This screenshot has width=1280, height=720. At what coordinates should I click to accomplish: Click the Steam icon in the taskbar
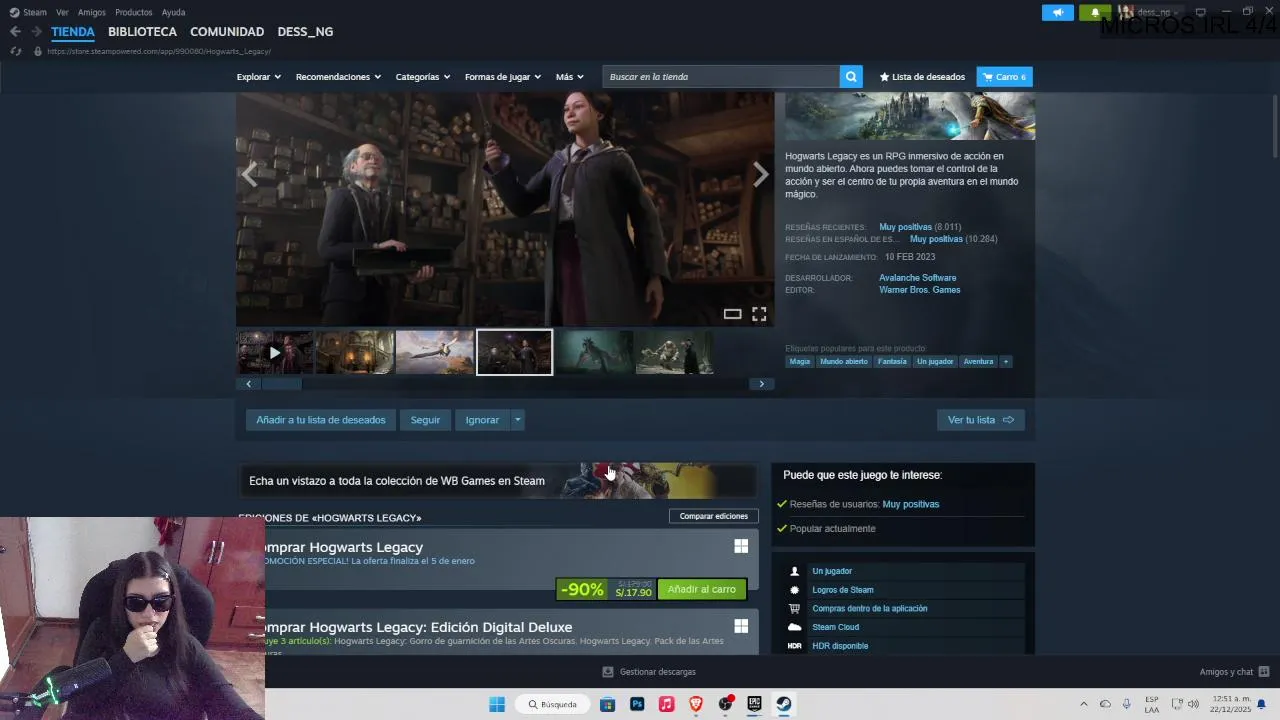point(784,704)
